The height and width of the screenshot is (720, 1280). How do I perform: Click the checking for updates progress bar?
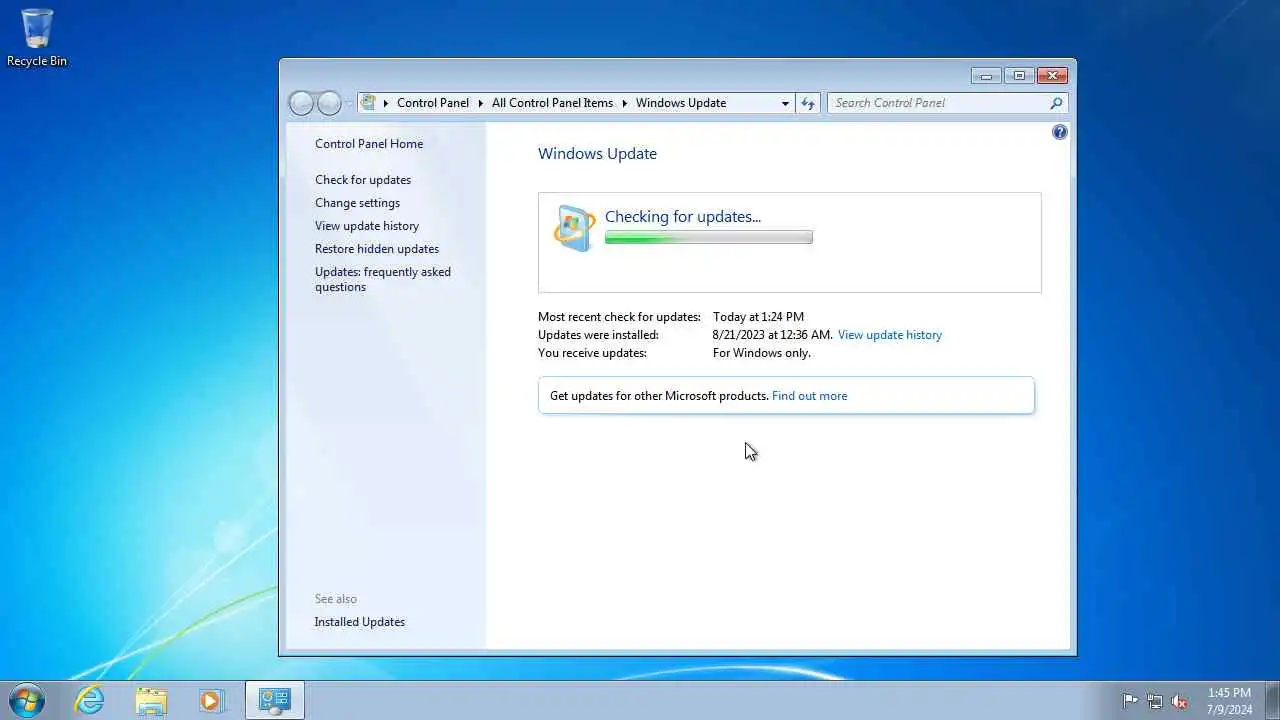[709, 237]
